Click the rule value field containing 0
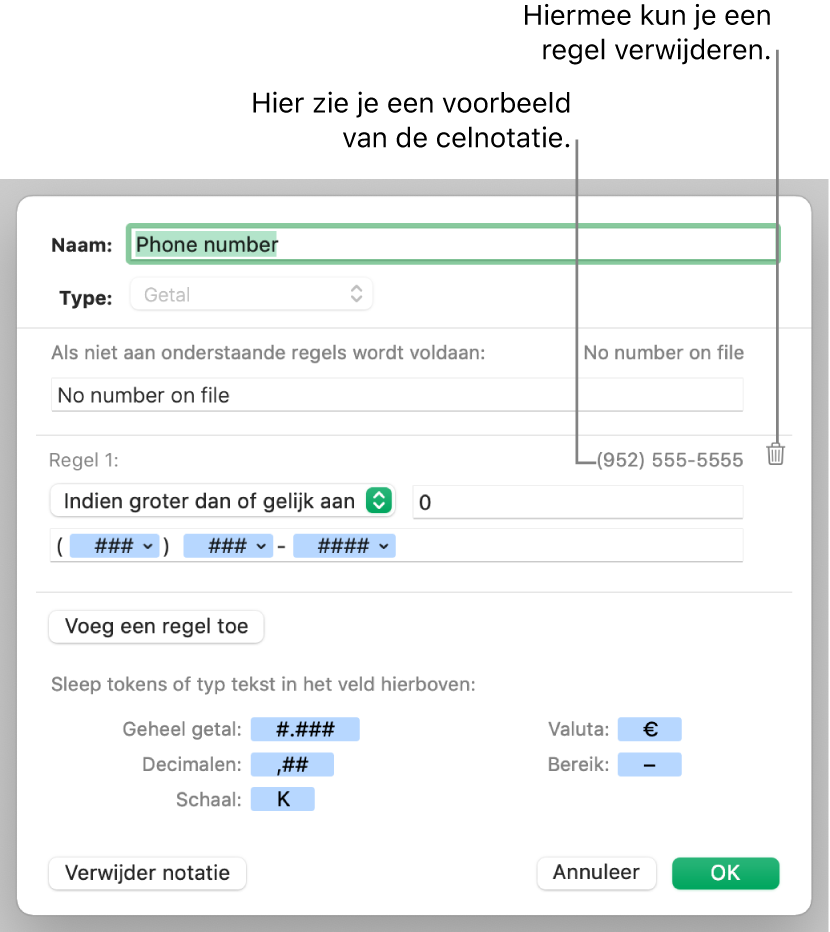 click(x=577, y=502)
